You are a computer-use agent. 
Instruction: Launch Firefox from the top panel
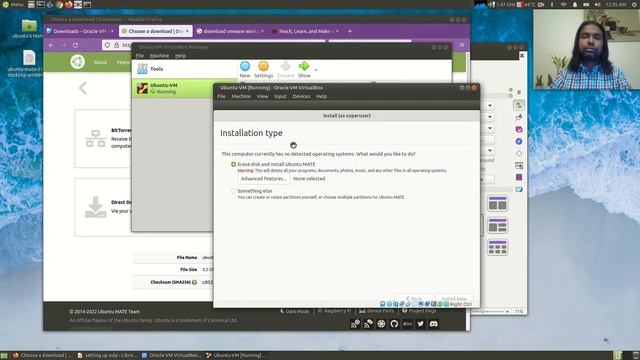(68, 4)
